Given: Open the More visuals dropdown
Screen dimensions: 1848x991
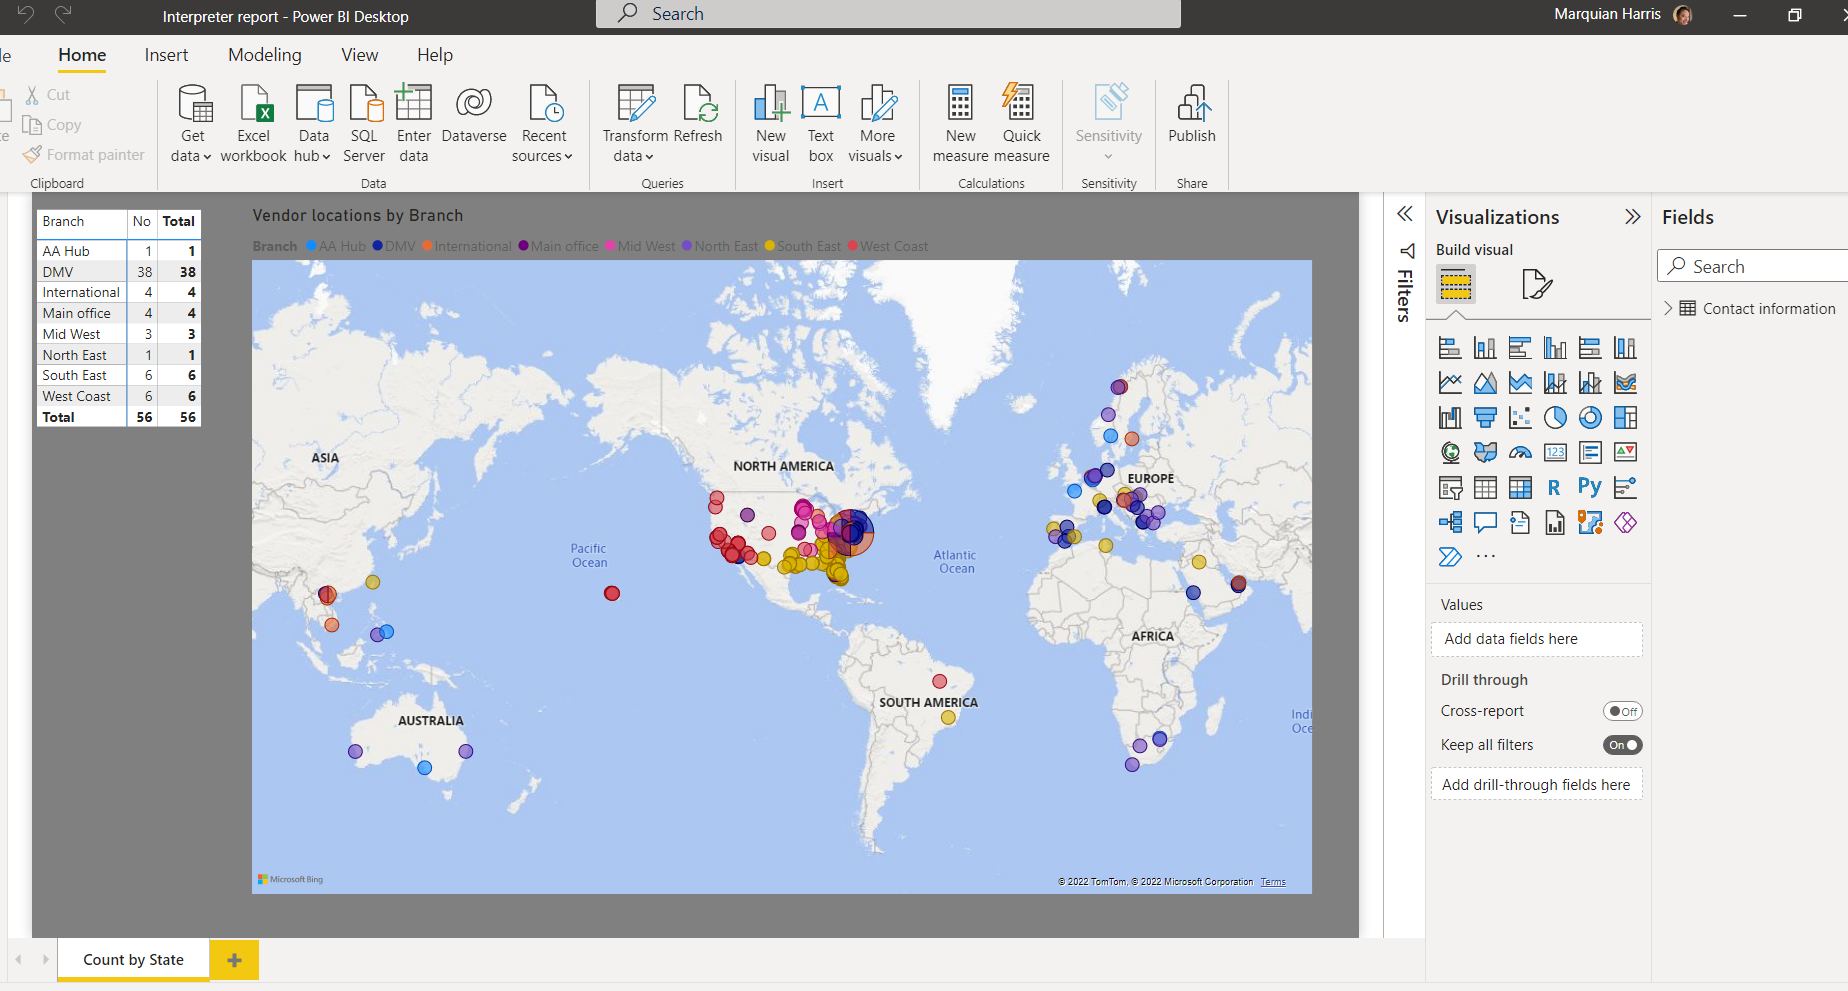Looking at the screenshot, I should pos(876,122).
